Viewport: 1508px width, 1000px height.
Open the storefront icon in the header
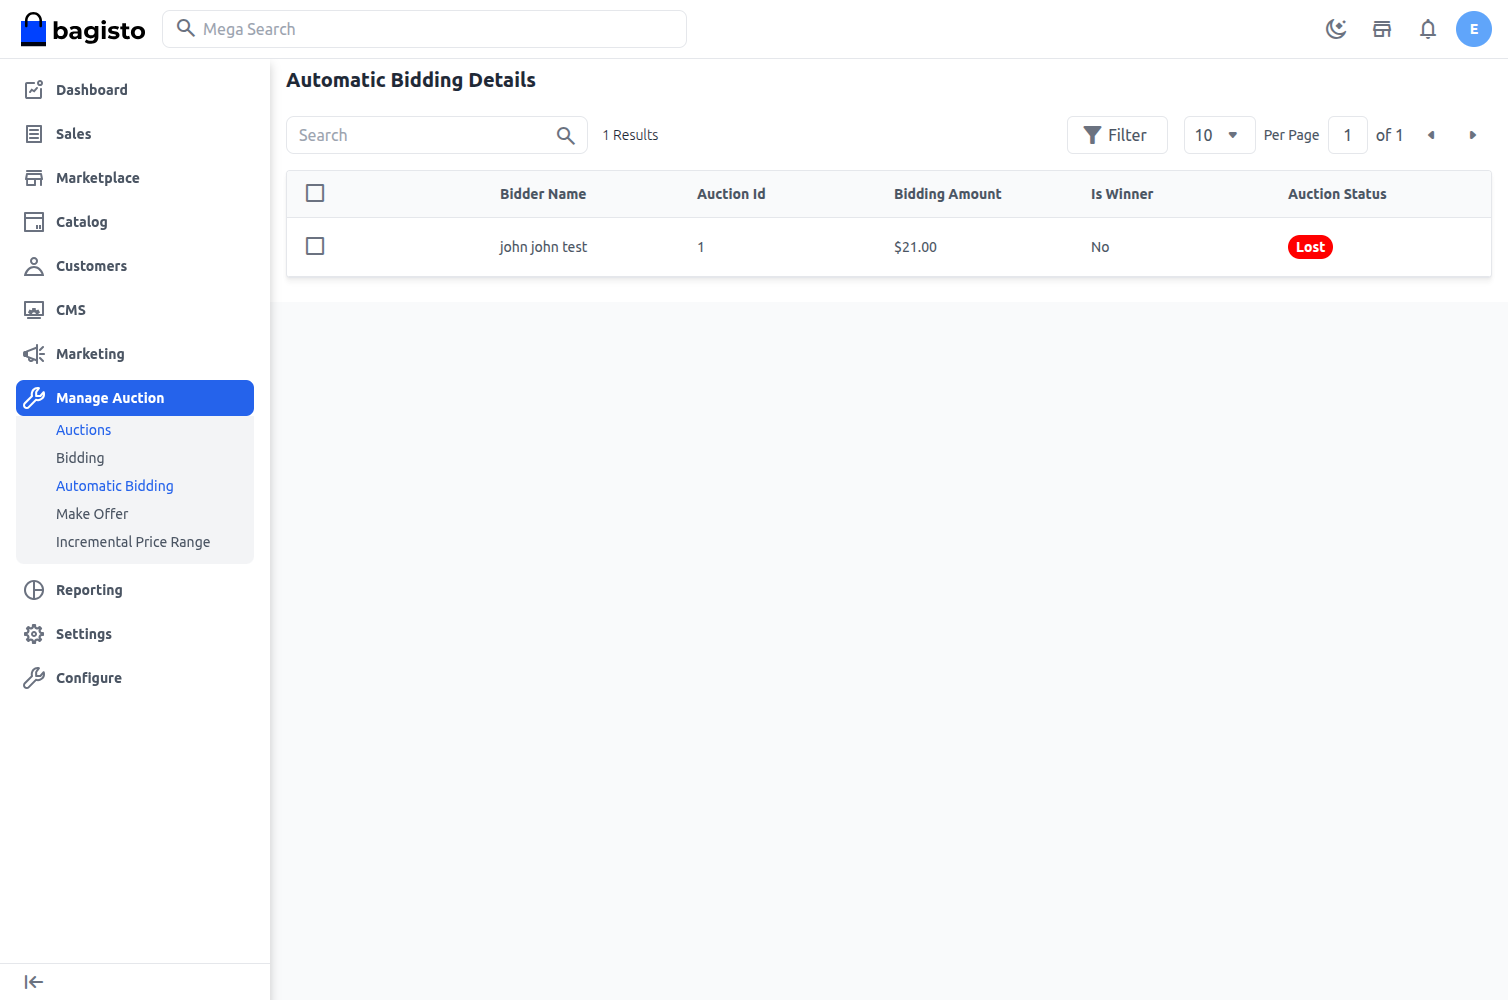pos(1382,29)
